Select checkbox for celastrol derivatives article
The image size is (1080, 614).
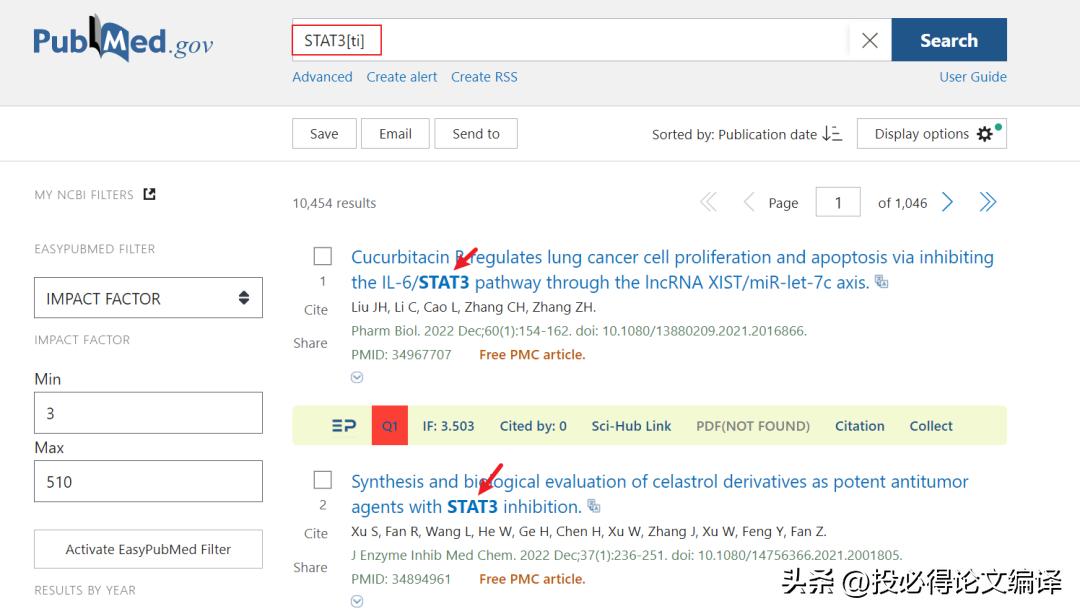(x=322, y=480)
